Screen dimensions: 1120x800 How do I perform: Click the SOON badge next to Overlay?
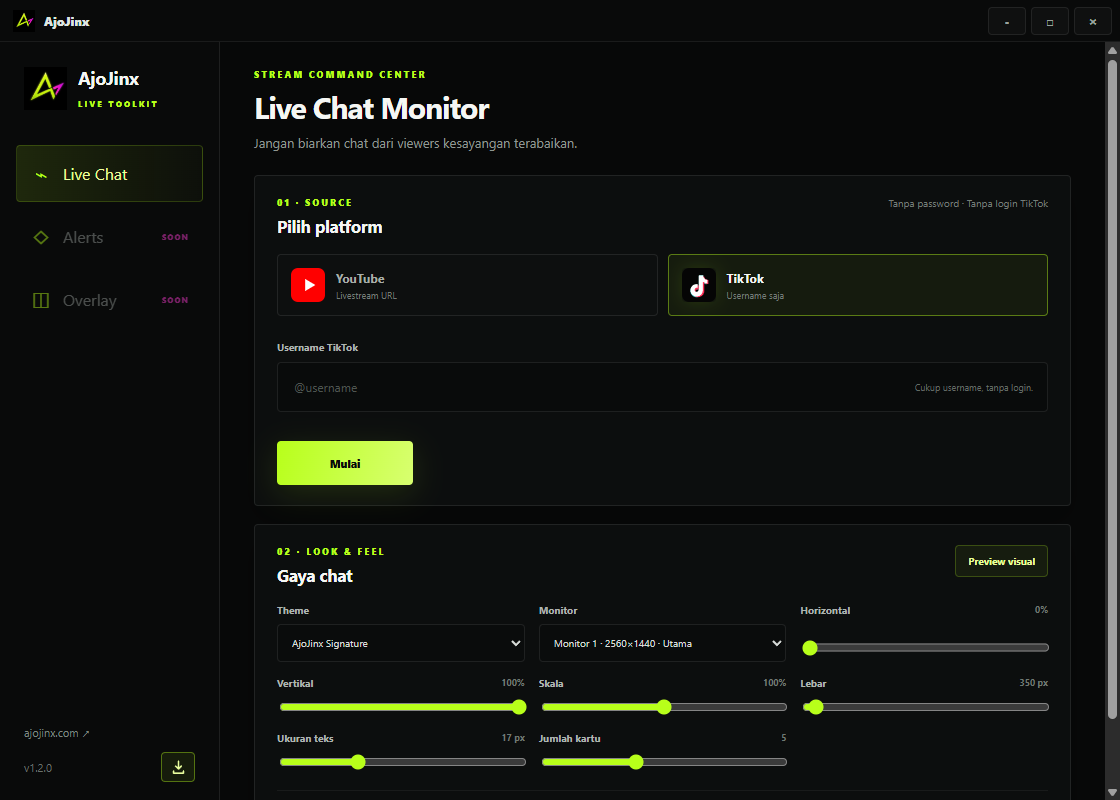(x=175, y=300)
